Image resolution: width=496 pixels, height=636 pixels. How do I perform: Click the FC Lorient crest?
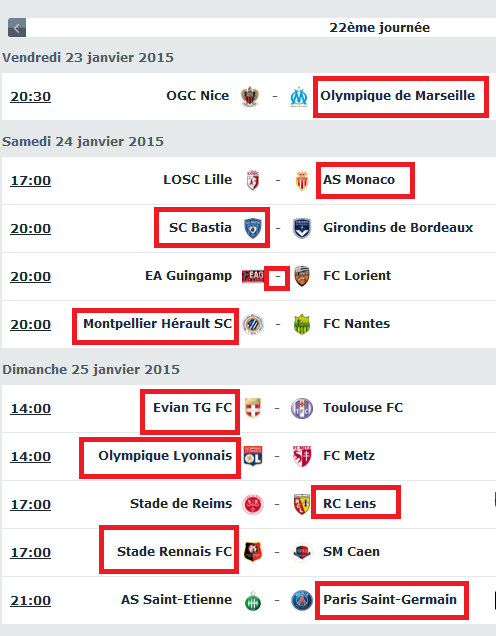[x=302, y=276]
